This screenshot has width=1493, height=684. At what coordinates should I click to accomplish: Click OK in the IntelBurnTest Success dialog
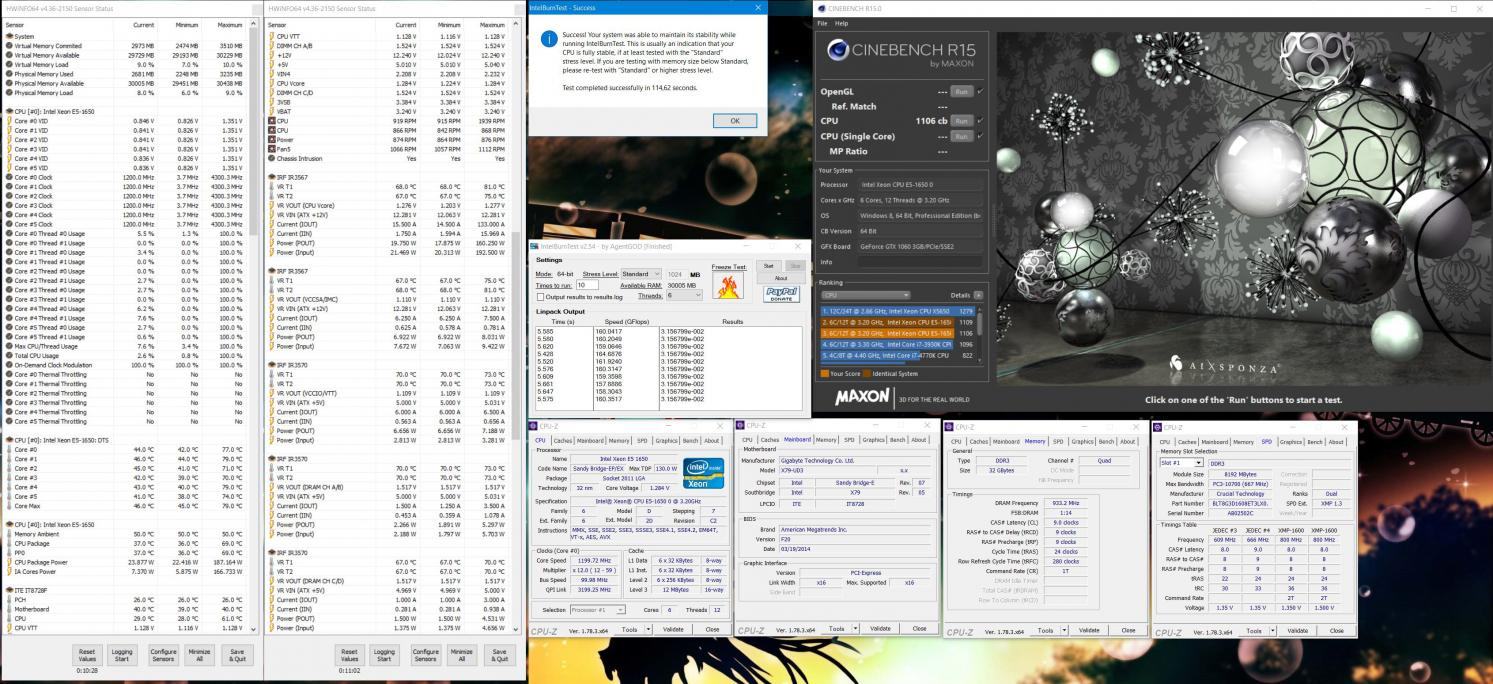(734, 120)
